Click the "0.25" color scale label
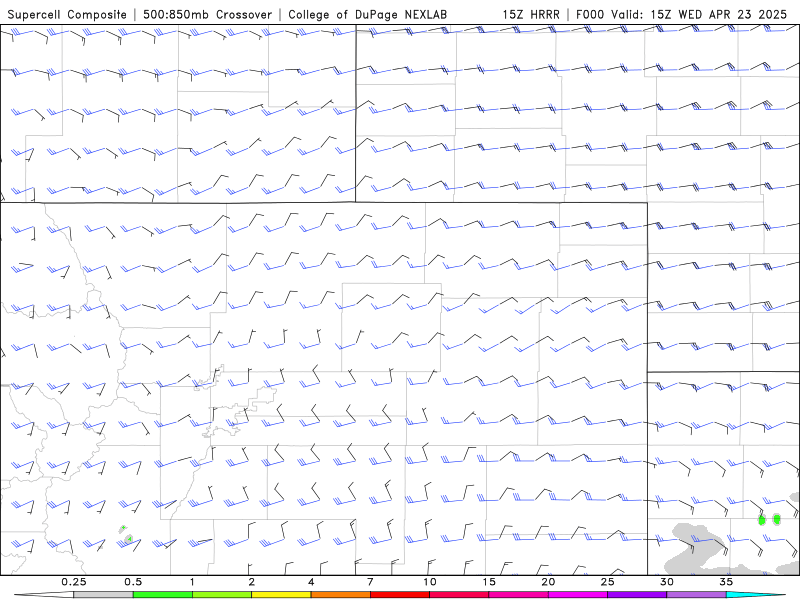 coord(73,582)
